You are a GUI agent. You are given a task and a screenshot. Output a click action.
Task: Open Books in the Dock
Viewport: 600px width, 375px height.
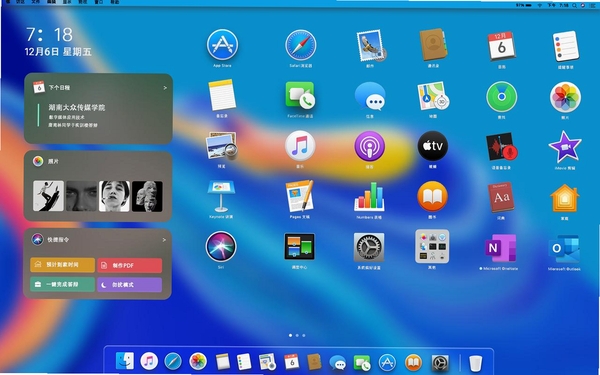click(x=413, y=362)
